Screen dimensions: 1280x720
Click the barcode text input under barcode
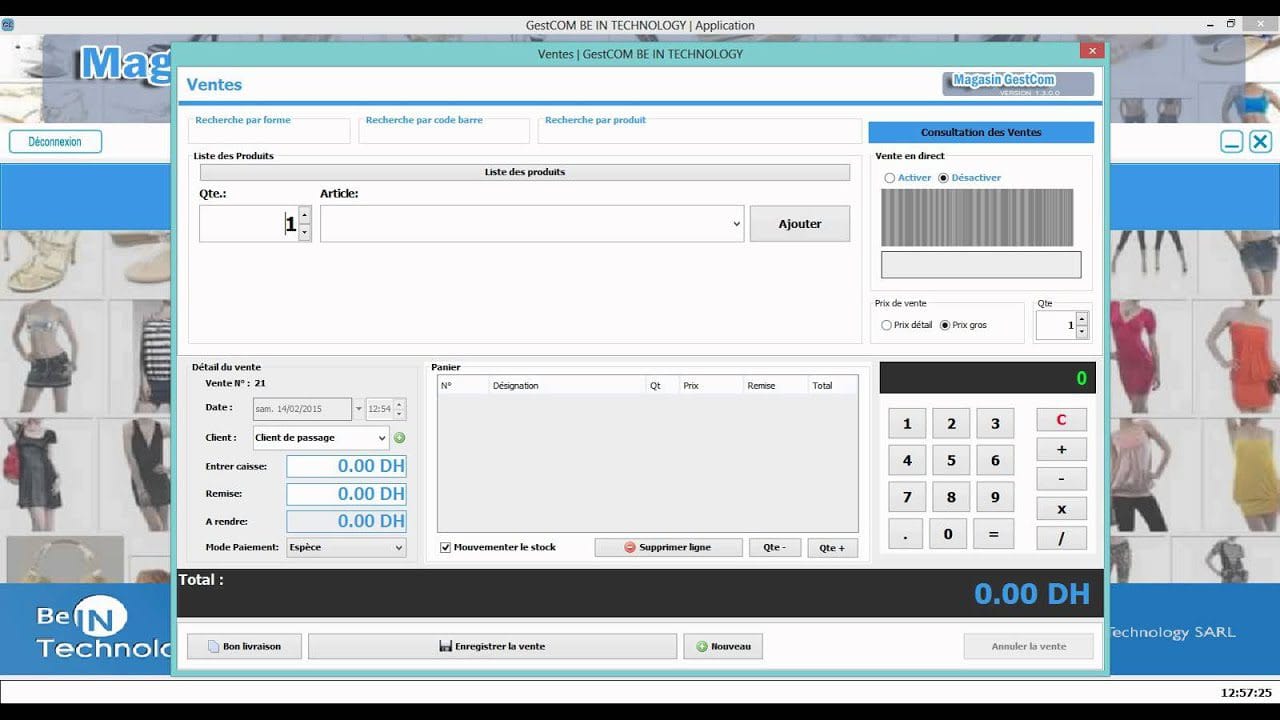981,264
